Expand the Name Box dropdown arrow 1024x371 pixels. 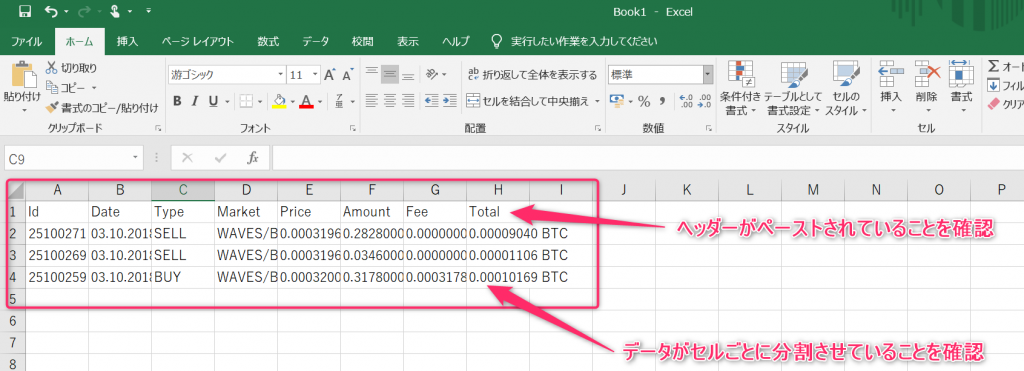coord(136,158)
